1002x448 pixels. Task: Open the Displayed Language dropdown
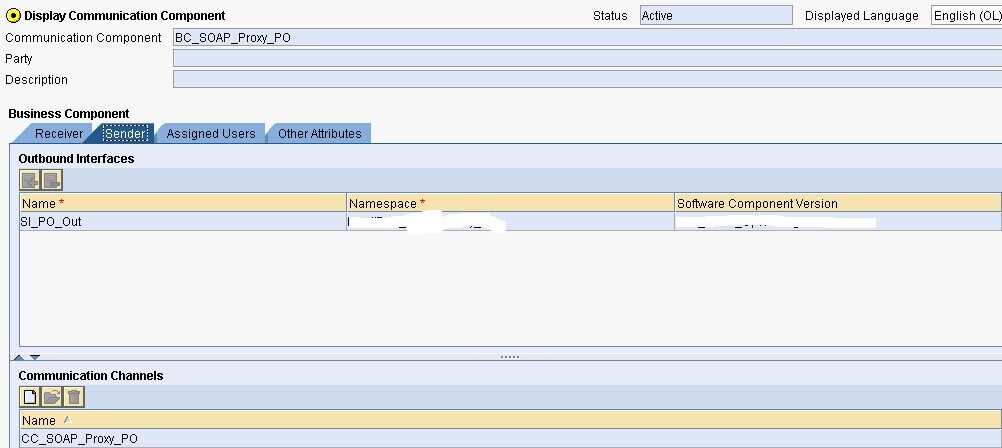(966, 15)
